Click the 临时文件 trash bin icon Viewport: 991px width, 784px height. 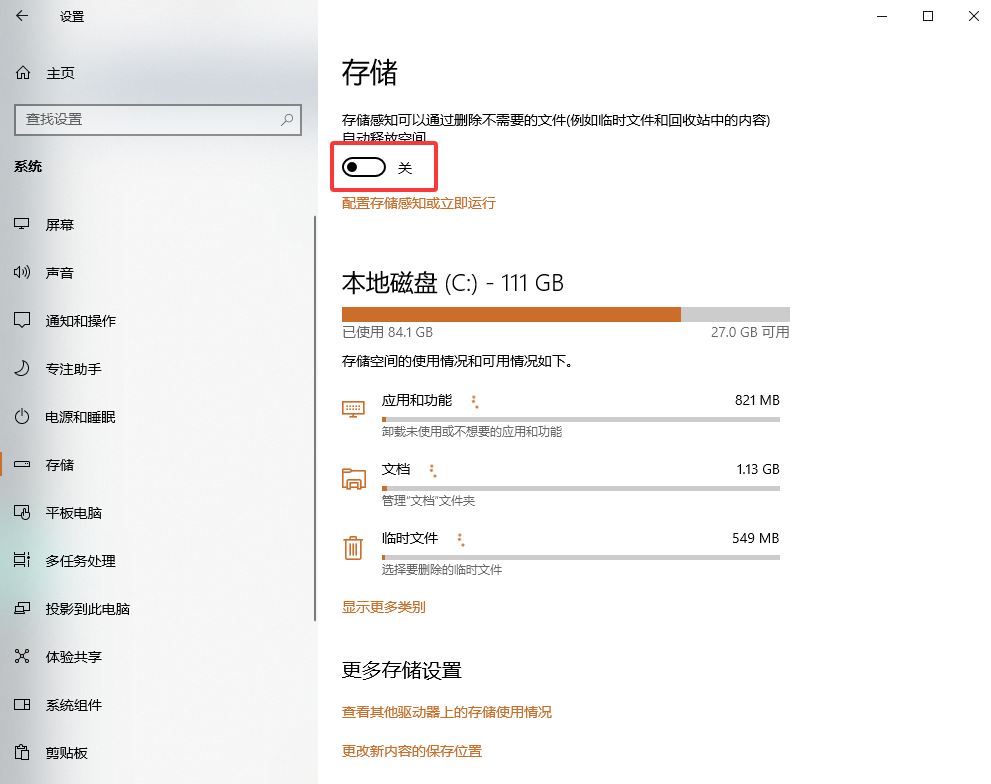click(353, 547)
